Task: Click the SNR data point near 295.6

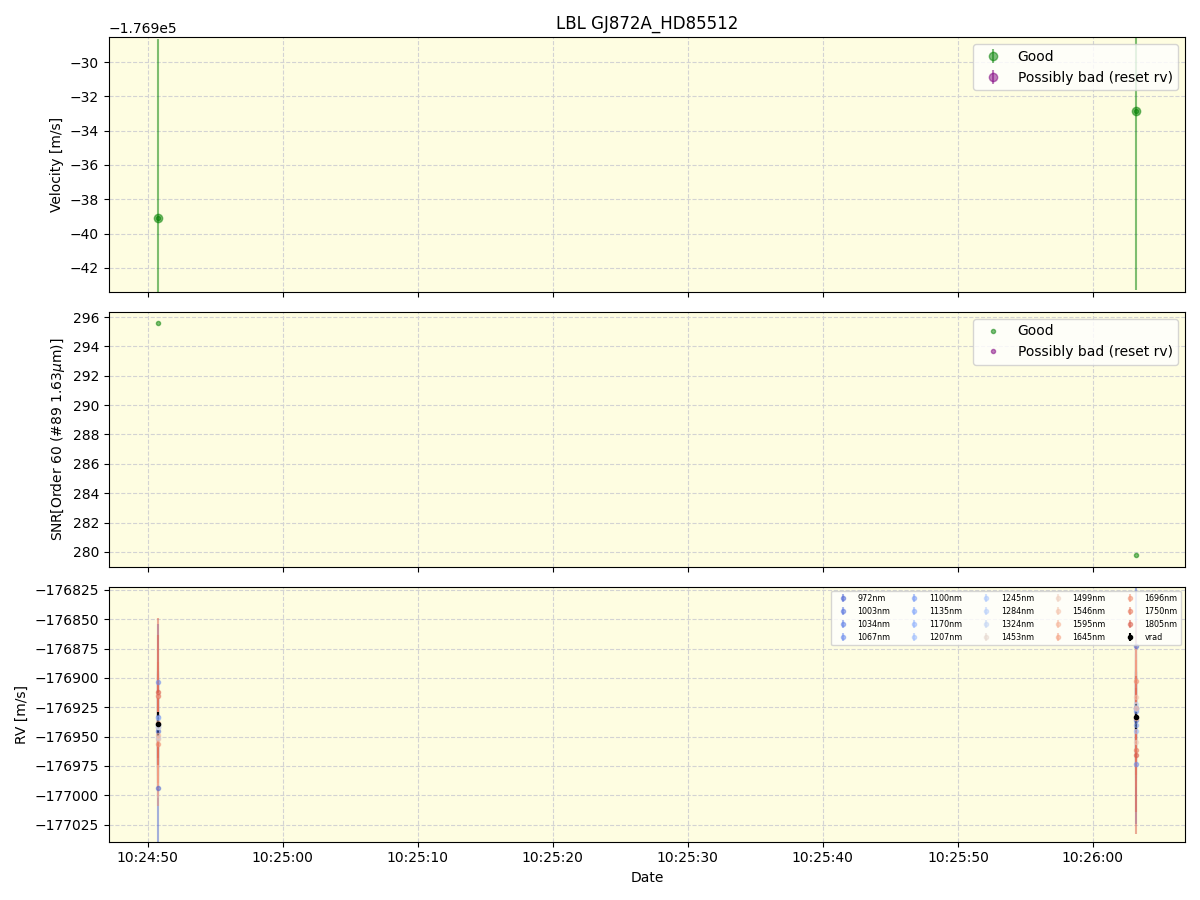Action: pos(158,323)
